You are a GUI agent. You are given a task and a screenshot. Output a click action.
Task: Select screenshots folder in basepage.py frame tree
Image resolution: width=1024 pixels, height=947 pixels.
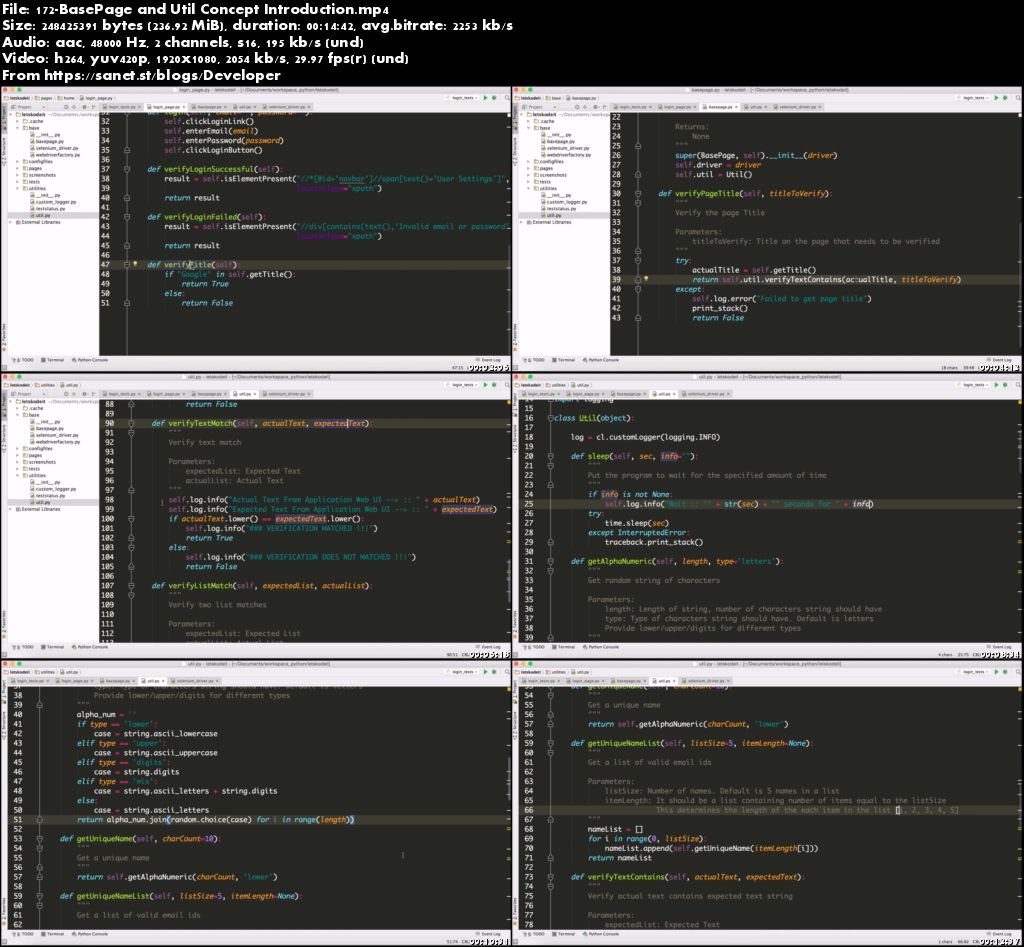[x=552, y=175]
